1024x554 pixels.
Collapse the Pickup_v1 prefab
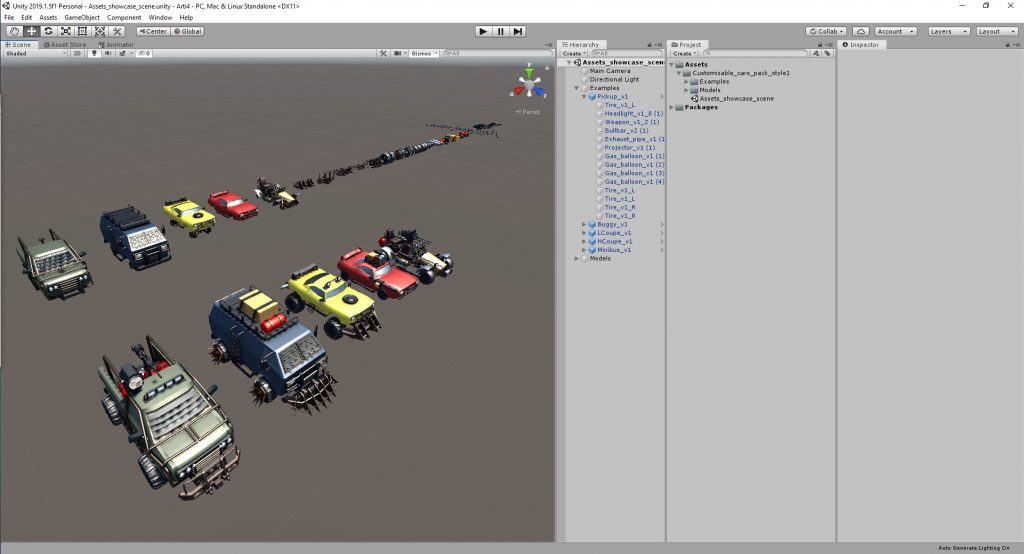584,96
